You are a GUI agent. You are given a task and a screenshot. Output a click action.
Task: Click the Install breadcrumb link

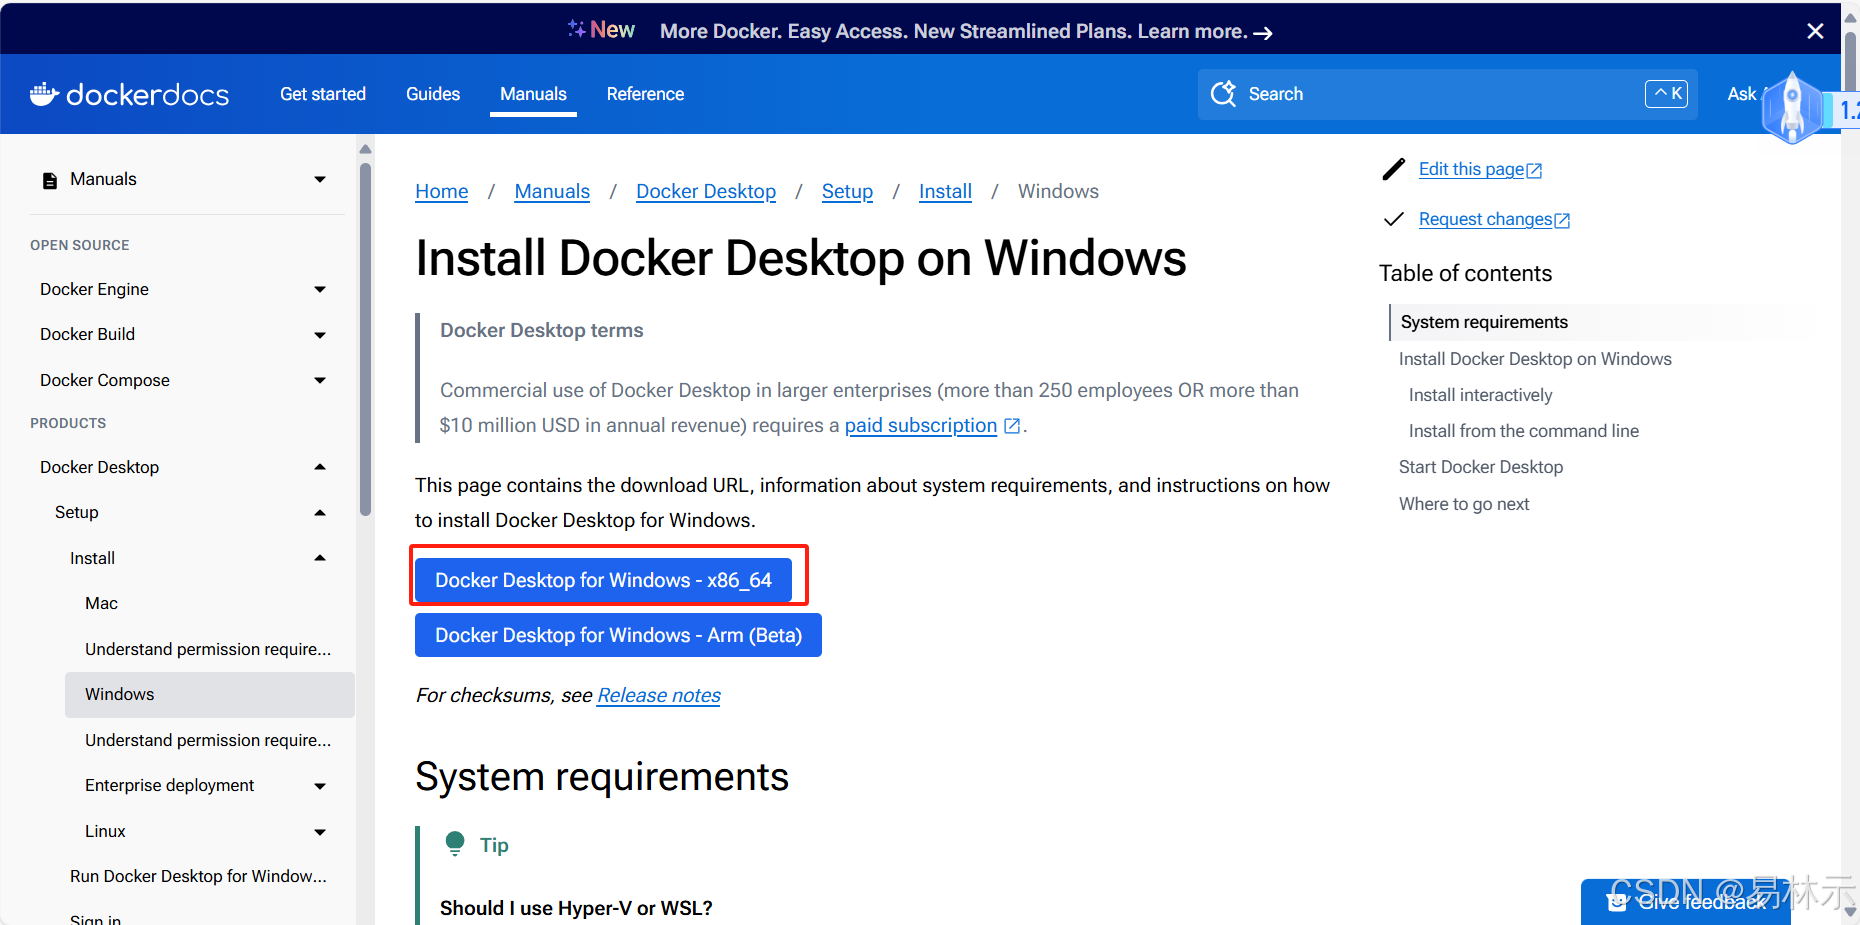[x=945, y=191]
